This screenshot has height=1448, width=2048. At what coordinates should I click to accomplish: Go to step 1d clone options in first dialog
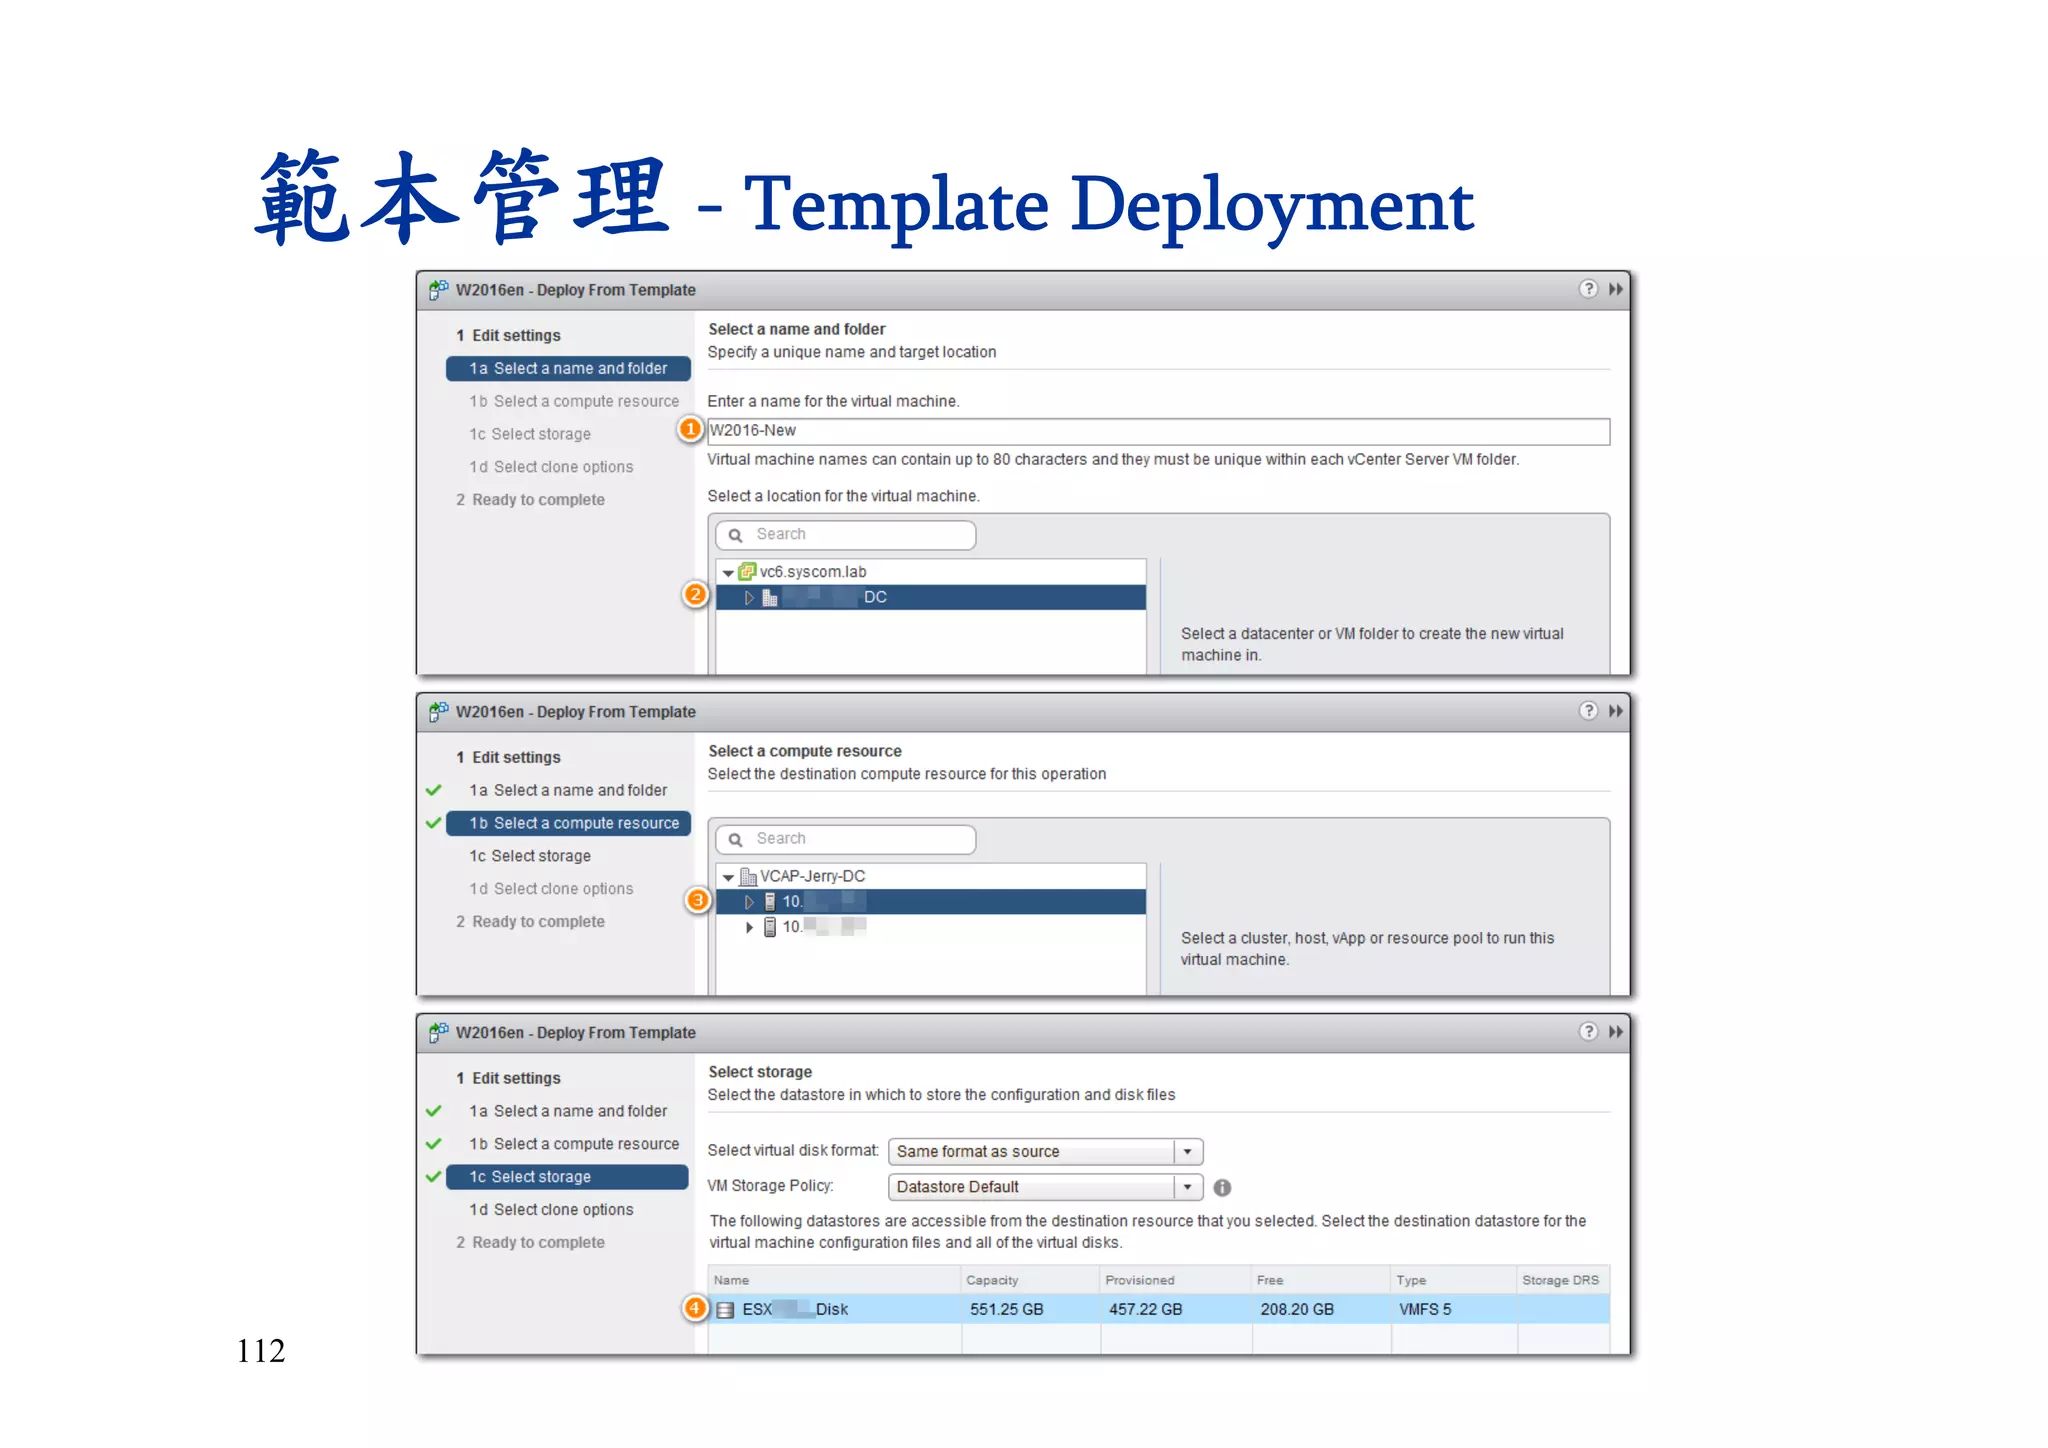point(551,467)
